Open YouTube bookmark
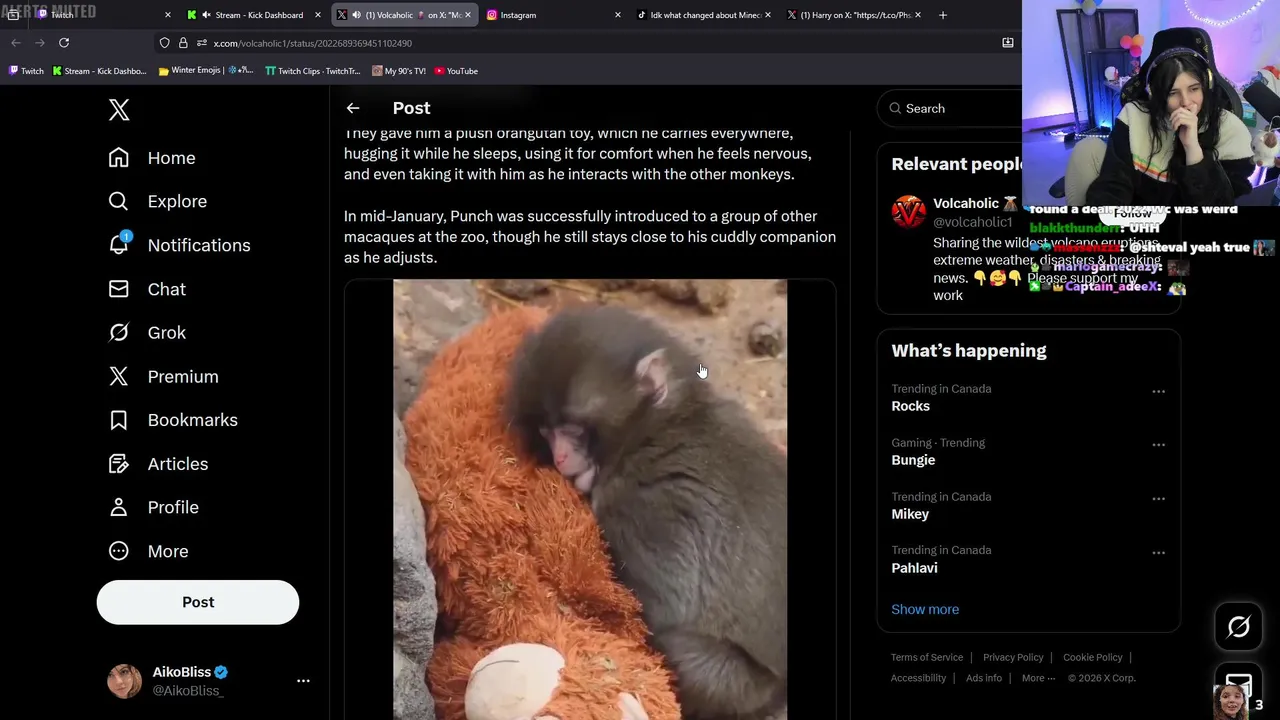This screenshot has width=1280, height=720. [456, 71]
